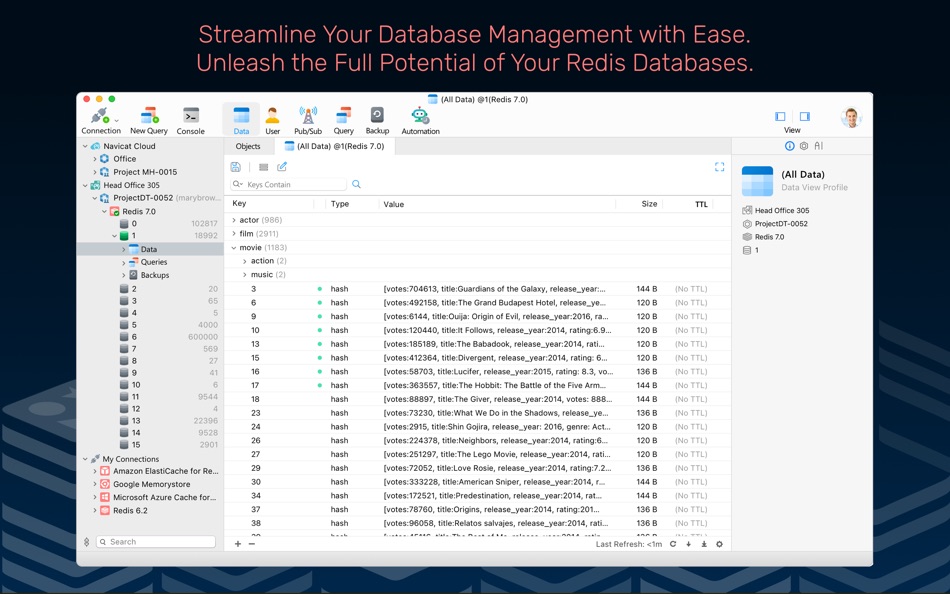Switch to list view icon in data toolbar
The width and height of the screenshot is (950, 594).
click(x=264, y=167)
